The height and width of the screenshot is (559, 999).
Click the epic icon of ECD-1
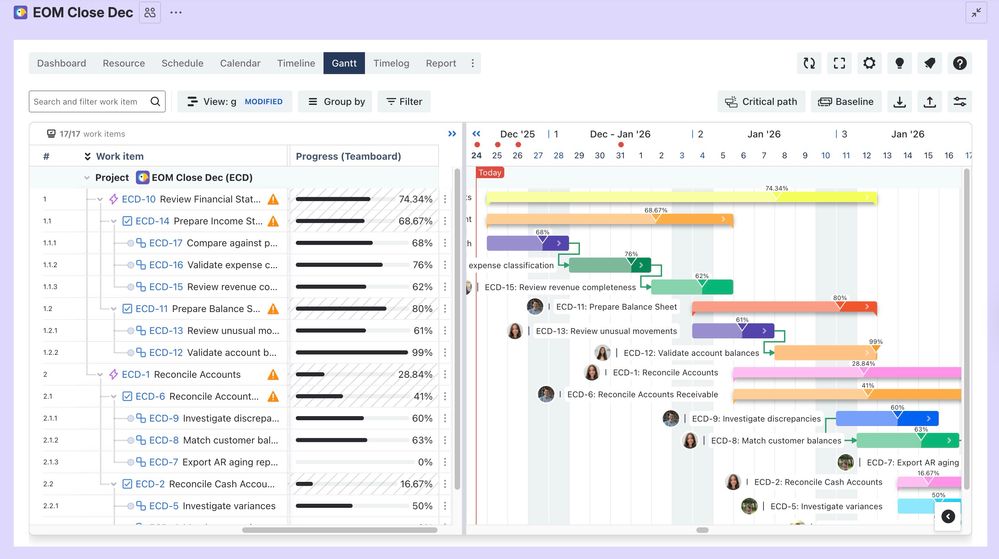(x=113, y=374)
